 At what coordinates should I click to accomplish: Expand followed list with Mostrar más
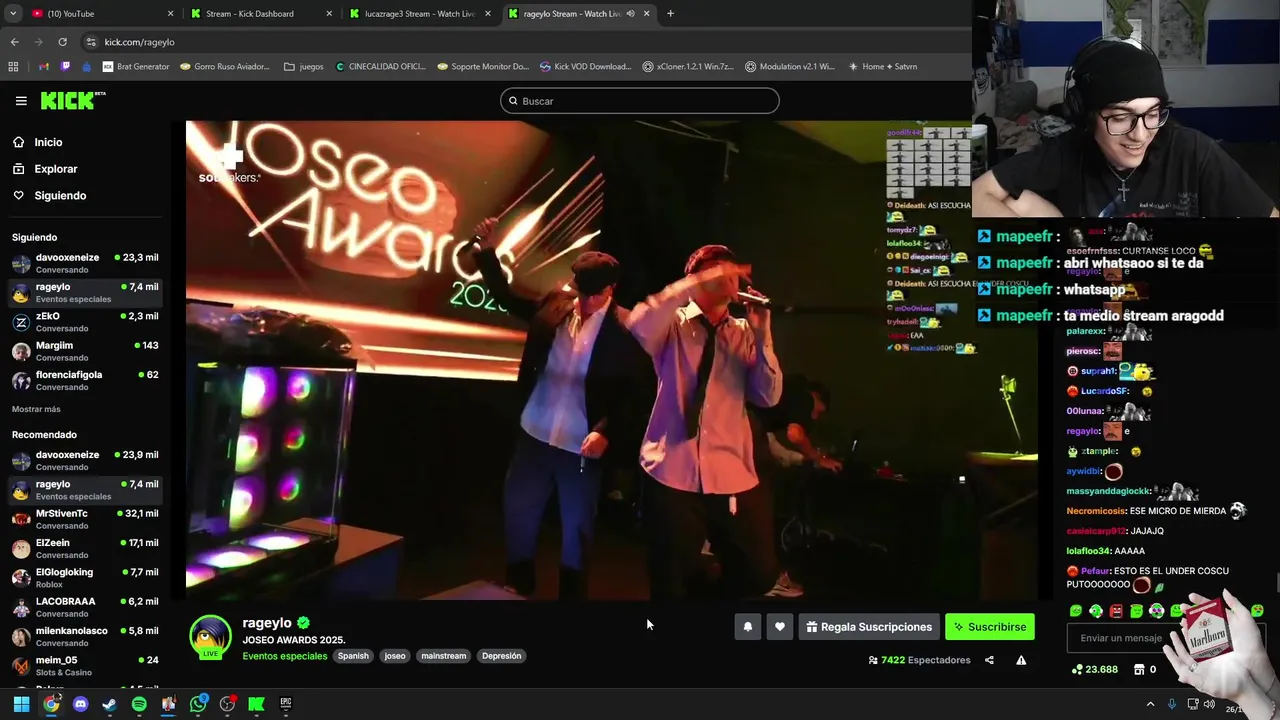(x=36, y=409)
